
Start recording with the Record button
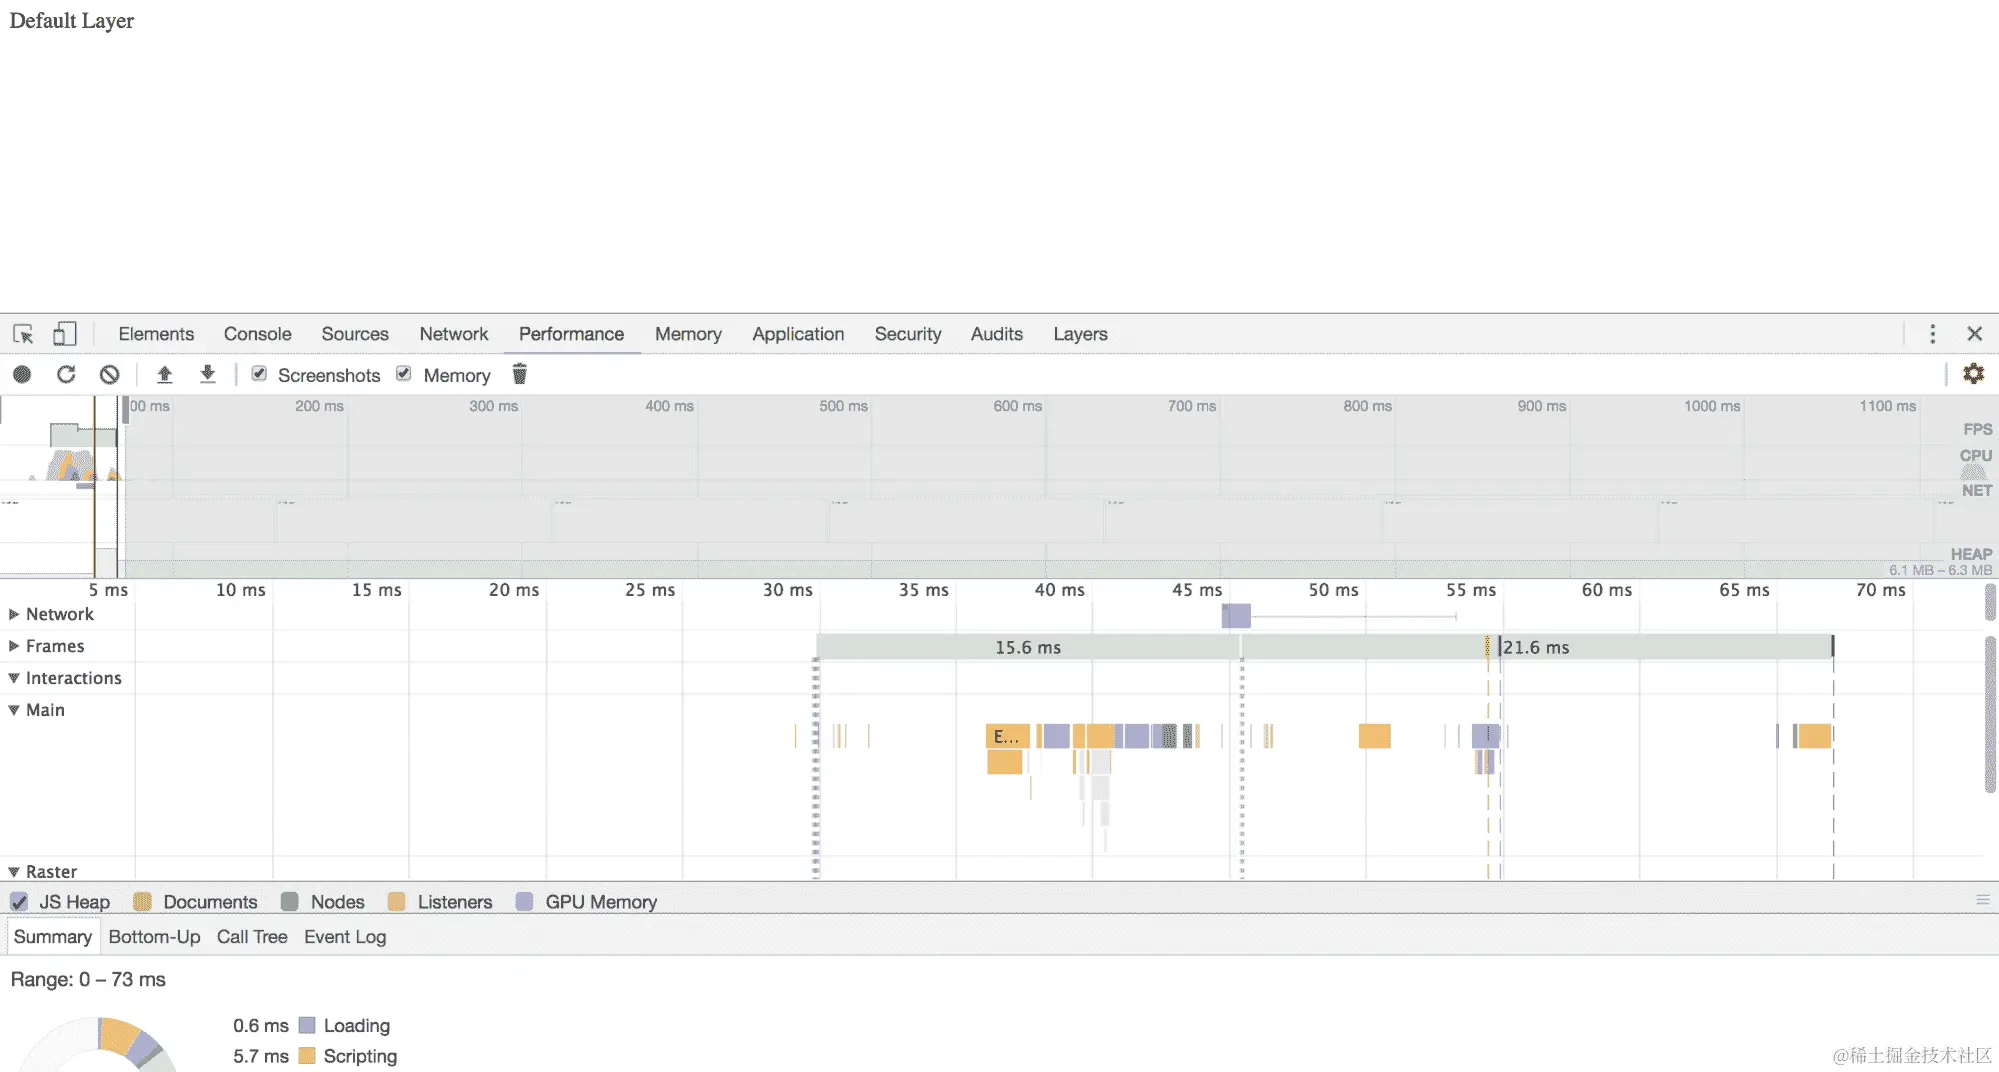point(22,374)
